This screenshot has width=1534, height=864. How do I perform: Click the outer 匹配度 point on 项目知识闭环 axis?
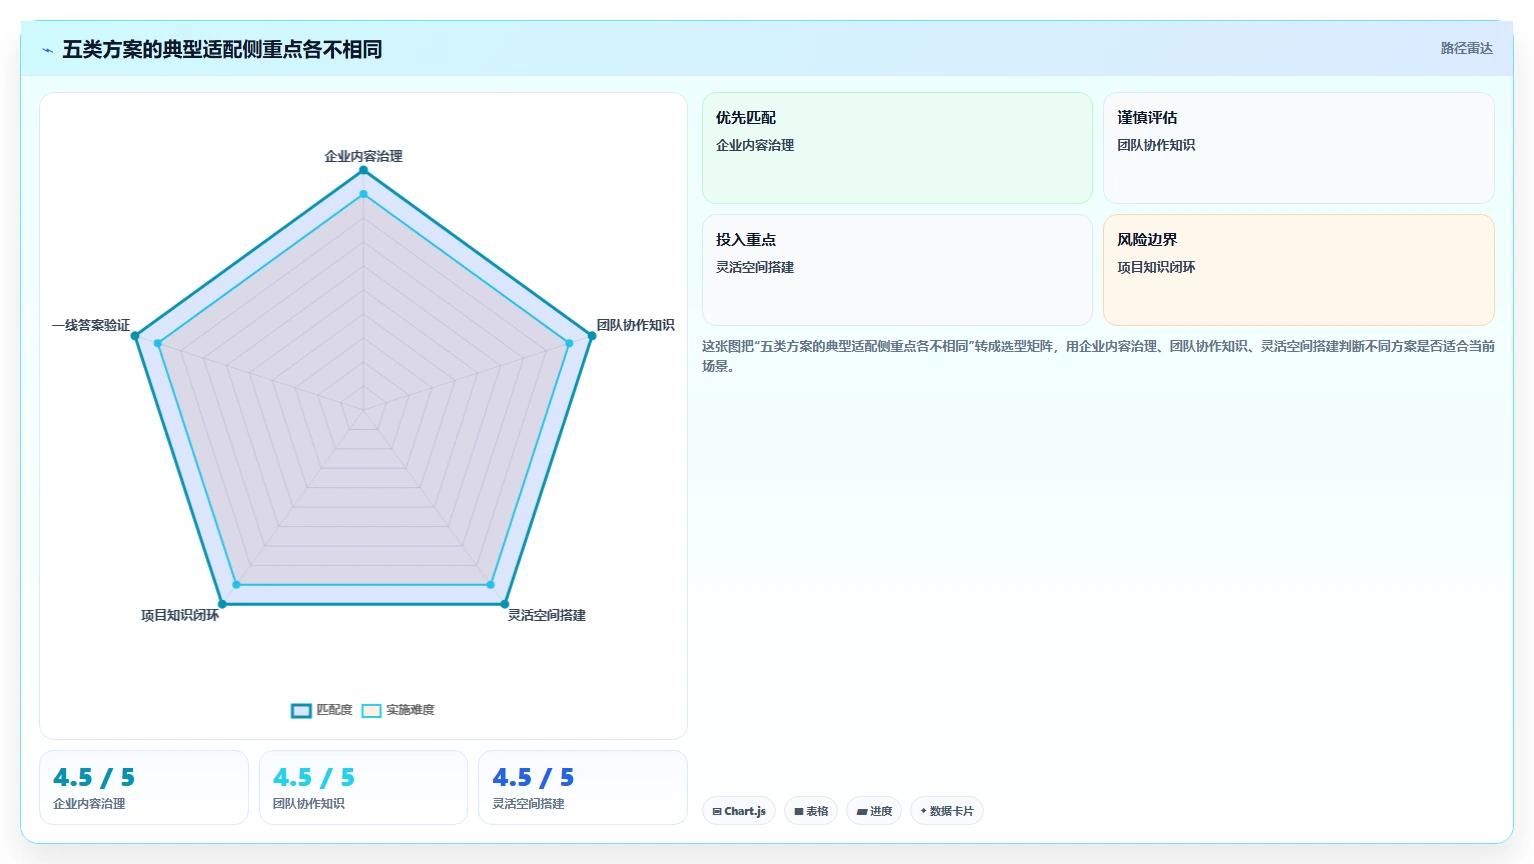[222, 604]
